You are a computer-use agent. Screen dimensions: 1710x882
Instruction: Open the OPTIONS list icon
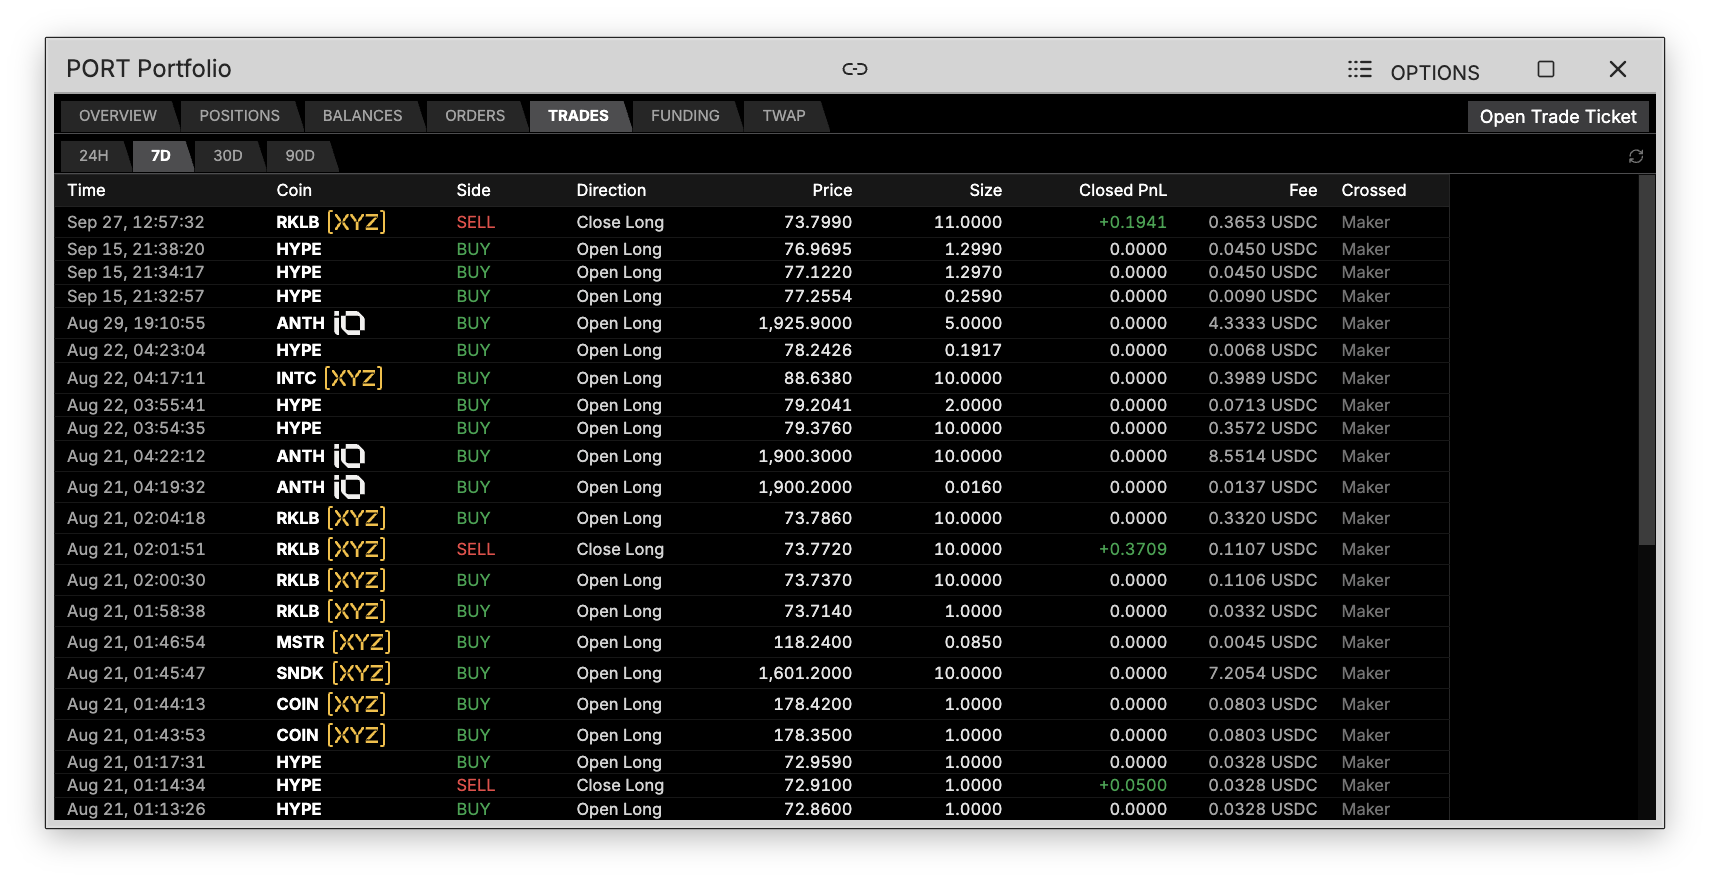(1359, 69)
